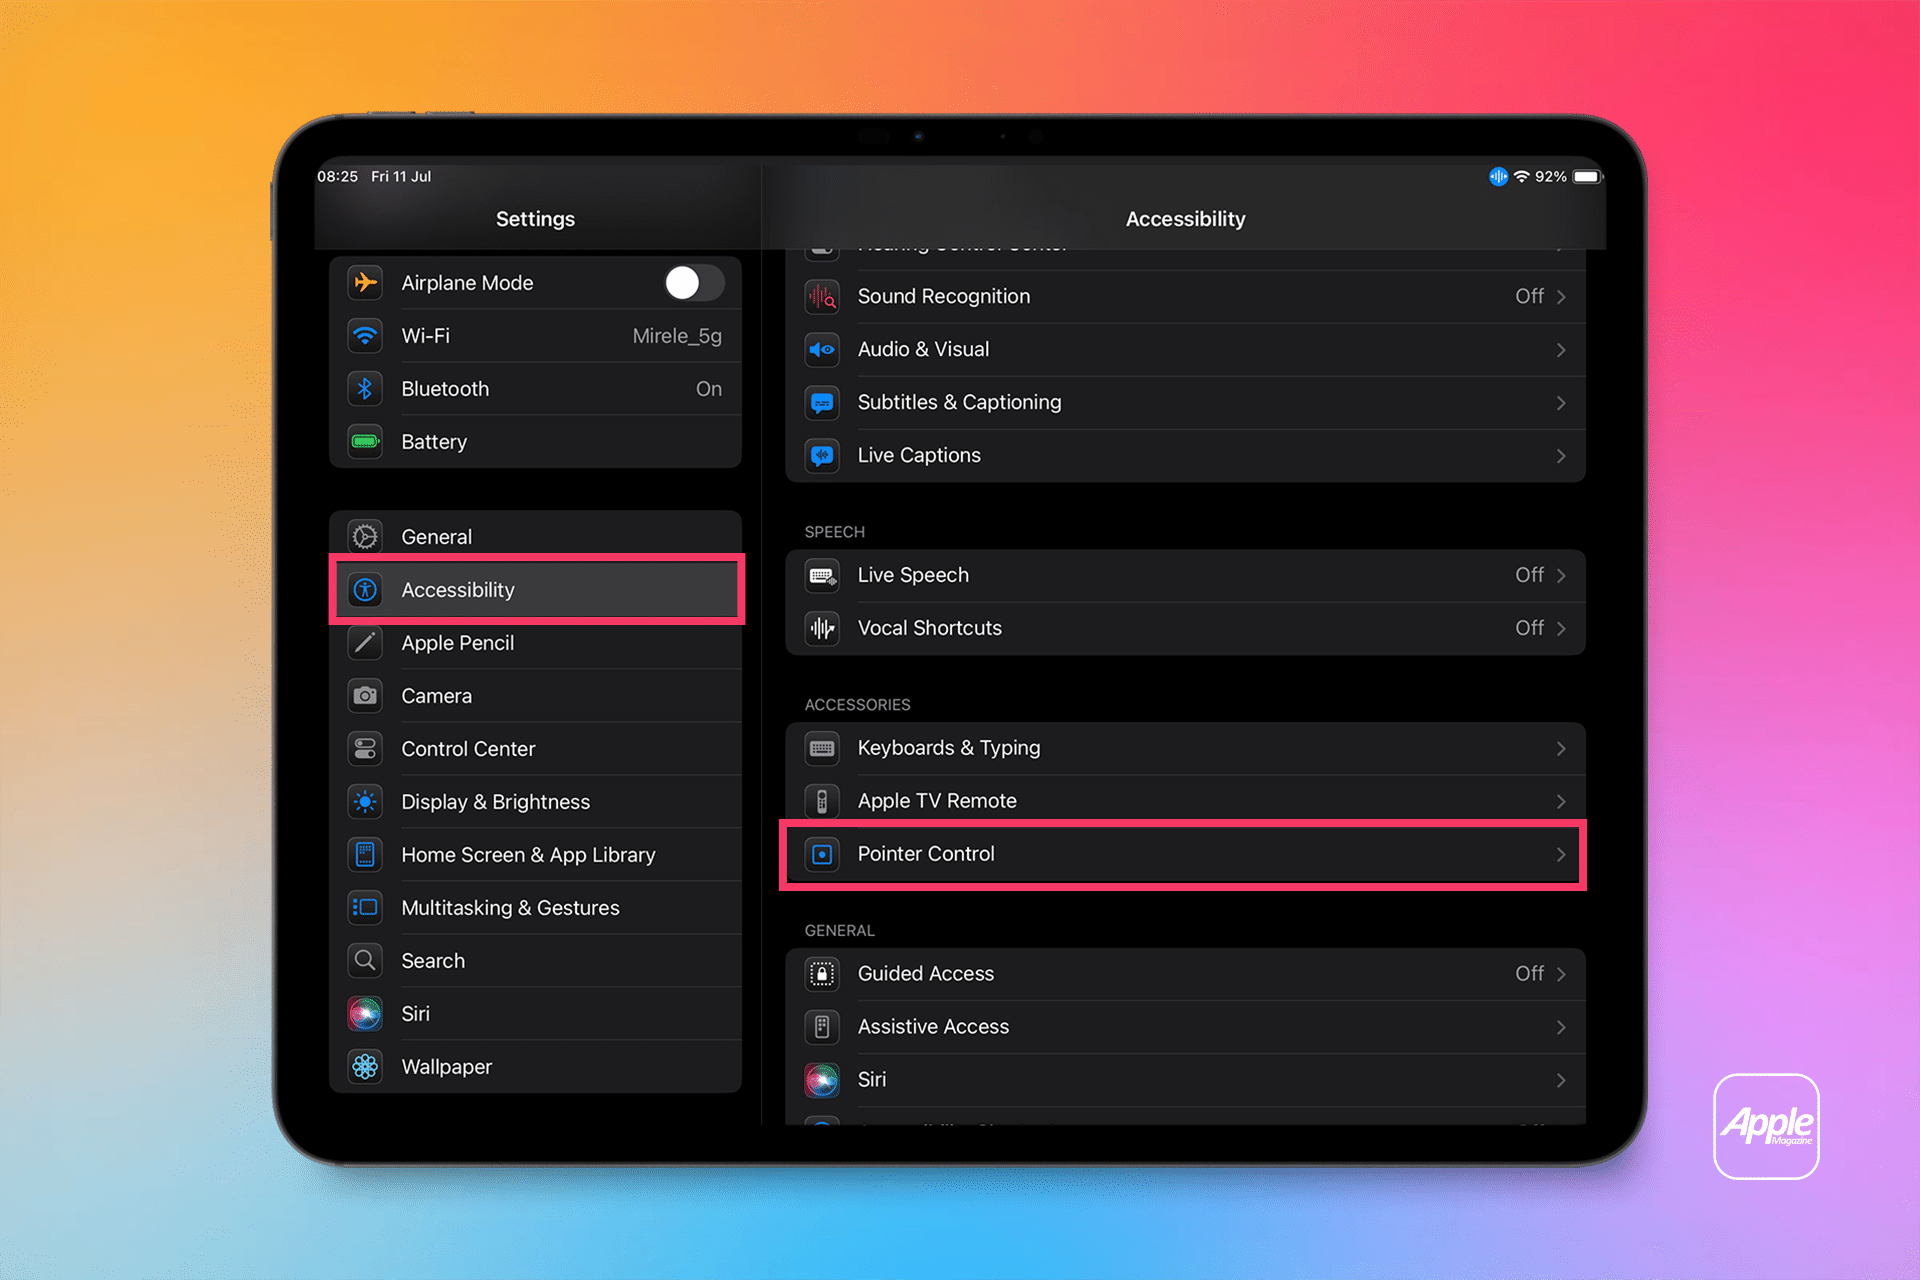The image size is (1920, 1280).
Task: Click the General gear icon
Action: 365,537
